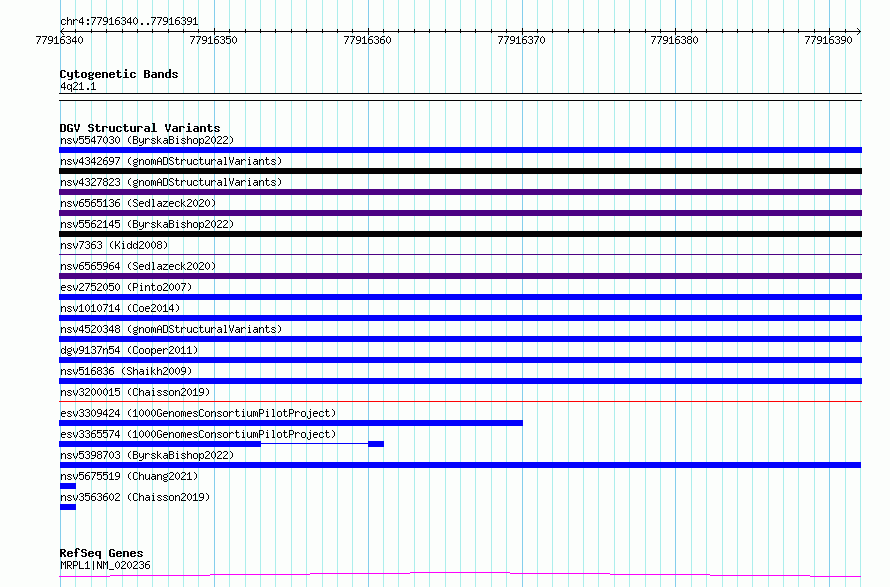Screen dimensions: 890x587
Task: Click the short blue bar for nsv5675519
Action: click(68, 486)
